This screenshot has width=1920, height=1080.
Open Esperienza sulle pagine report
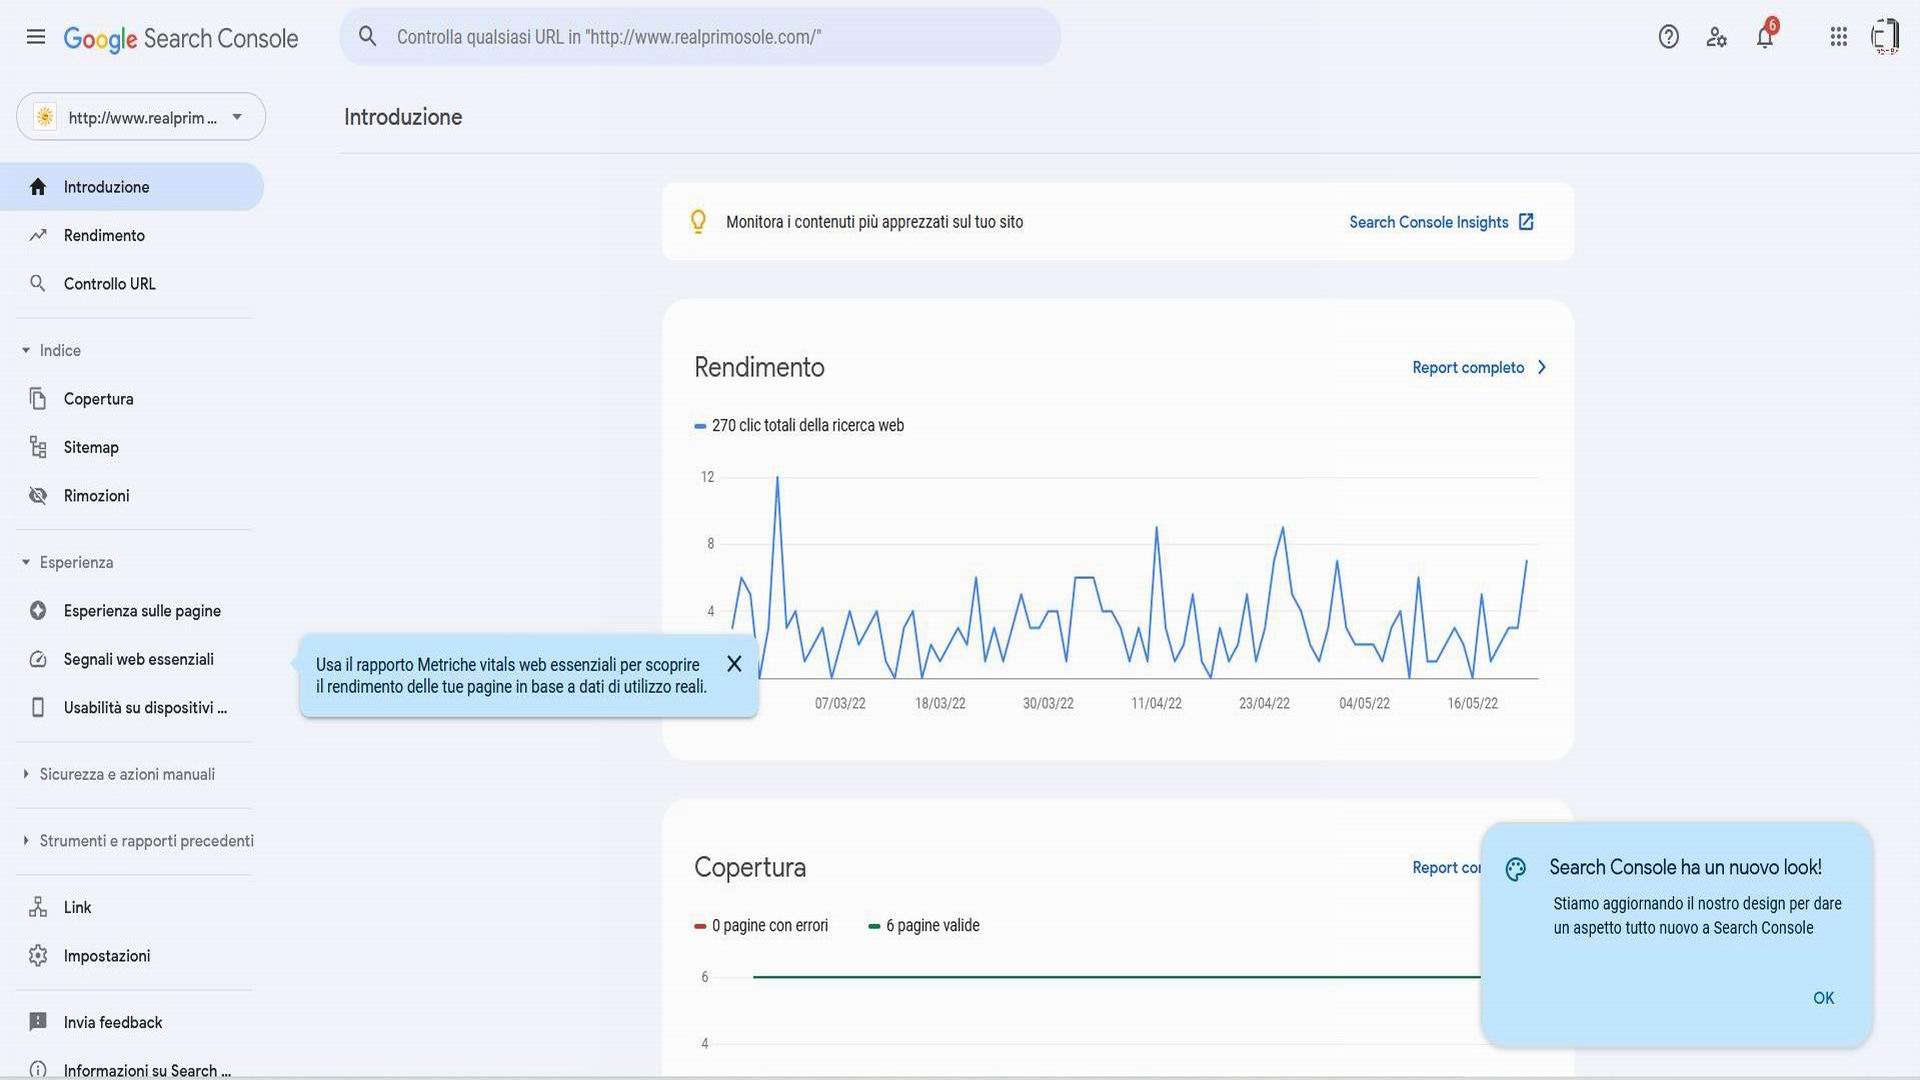[x=132, y=611]
